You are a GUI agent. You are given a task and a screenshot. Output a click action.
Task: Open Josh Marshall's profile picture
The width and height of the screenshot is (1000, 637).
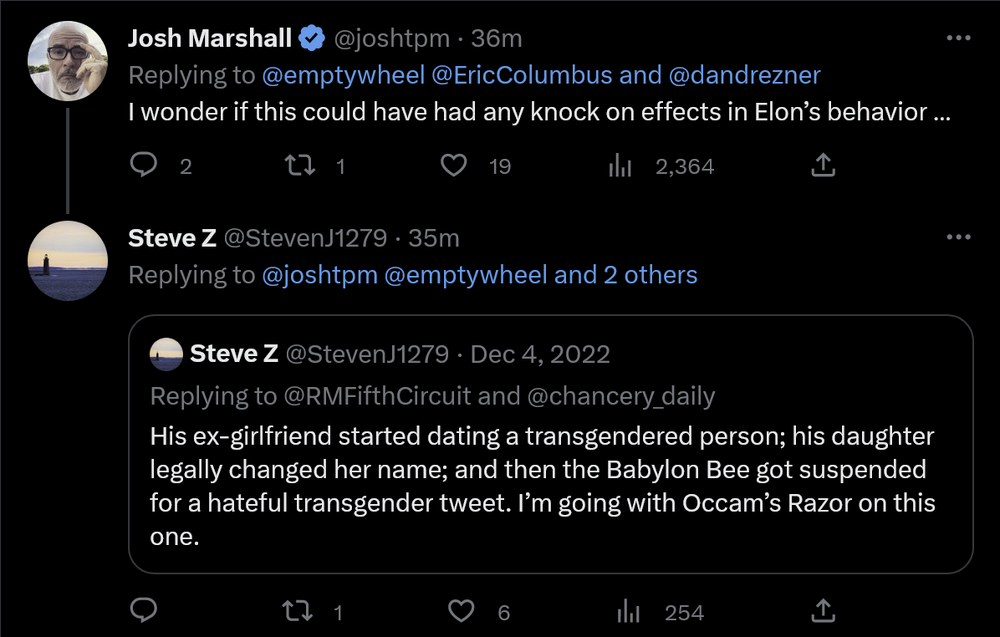coord(68,61)
